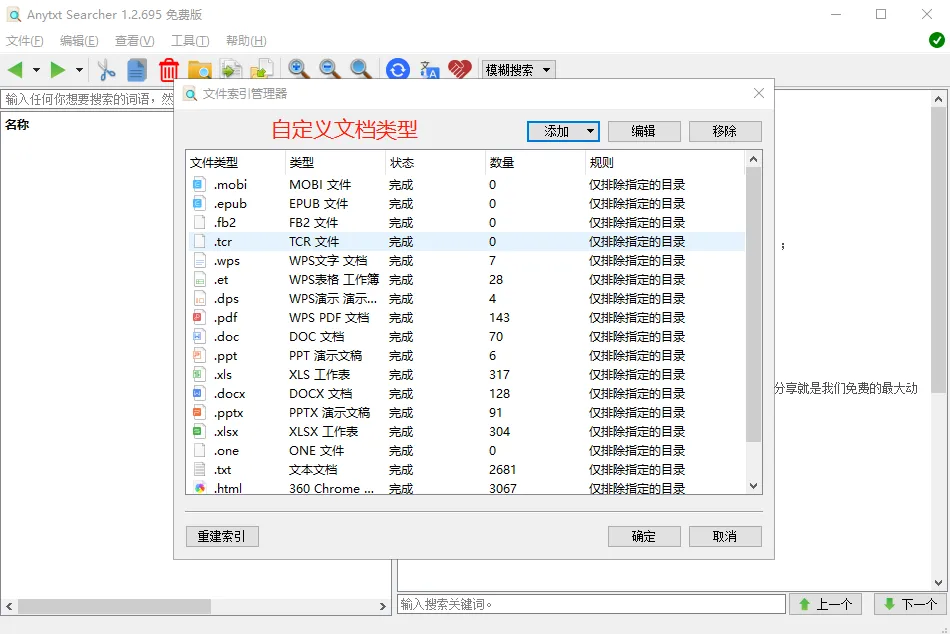The height and width of the screenshot is (634, 950).
Task: Sort by the 类型 column header
Action: coord(334,162)
